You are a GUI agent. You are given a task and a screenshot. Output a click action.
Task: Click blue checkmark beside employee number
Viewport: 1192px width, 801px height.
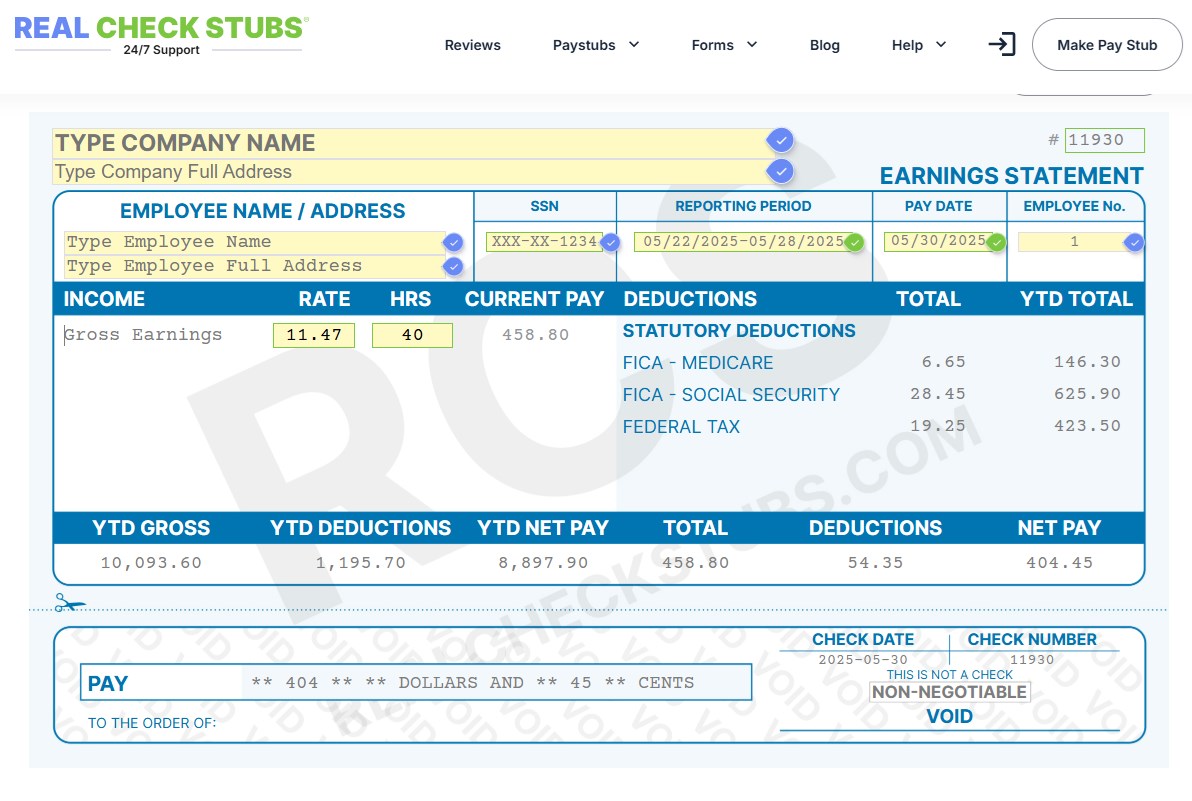click(x=1133, y=242)
